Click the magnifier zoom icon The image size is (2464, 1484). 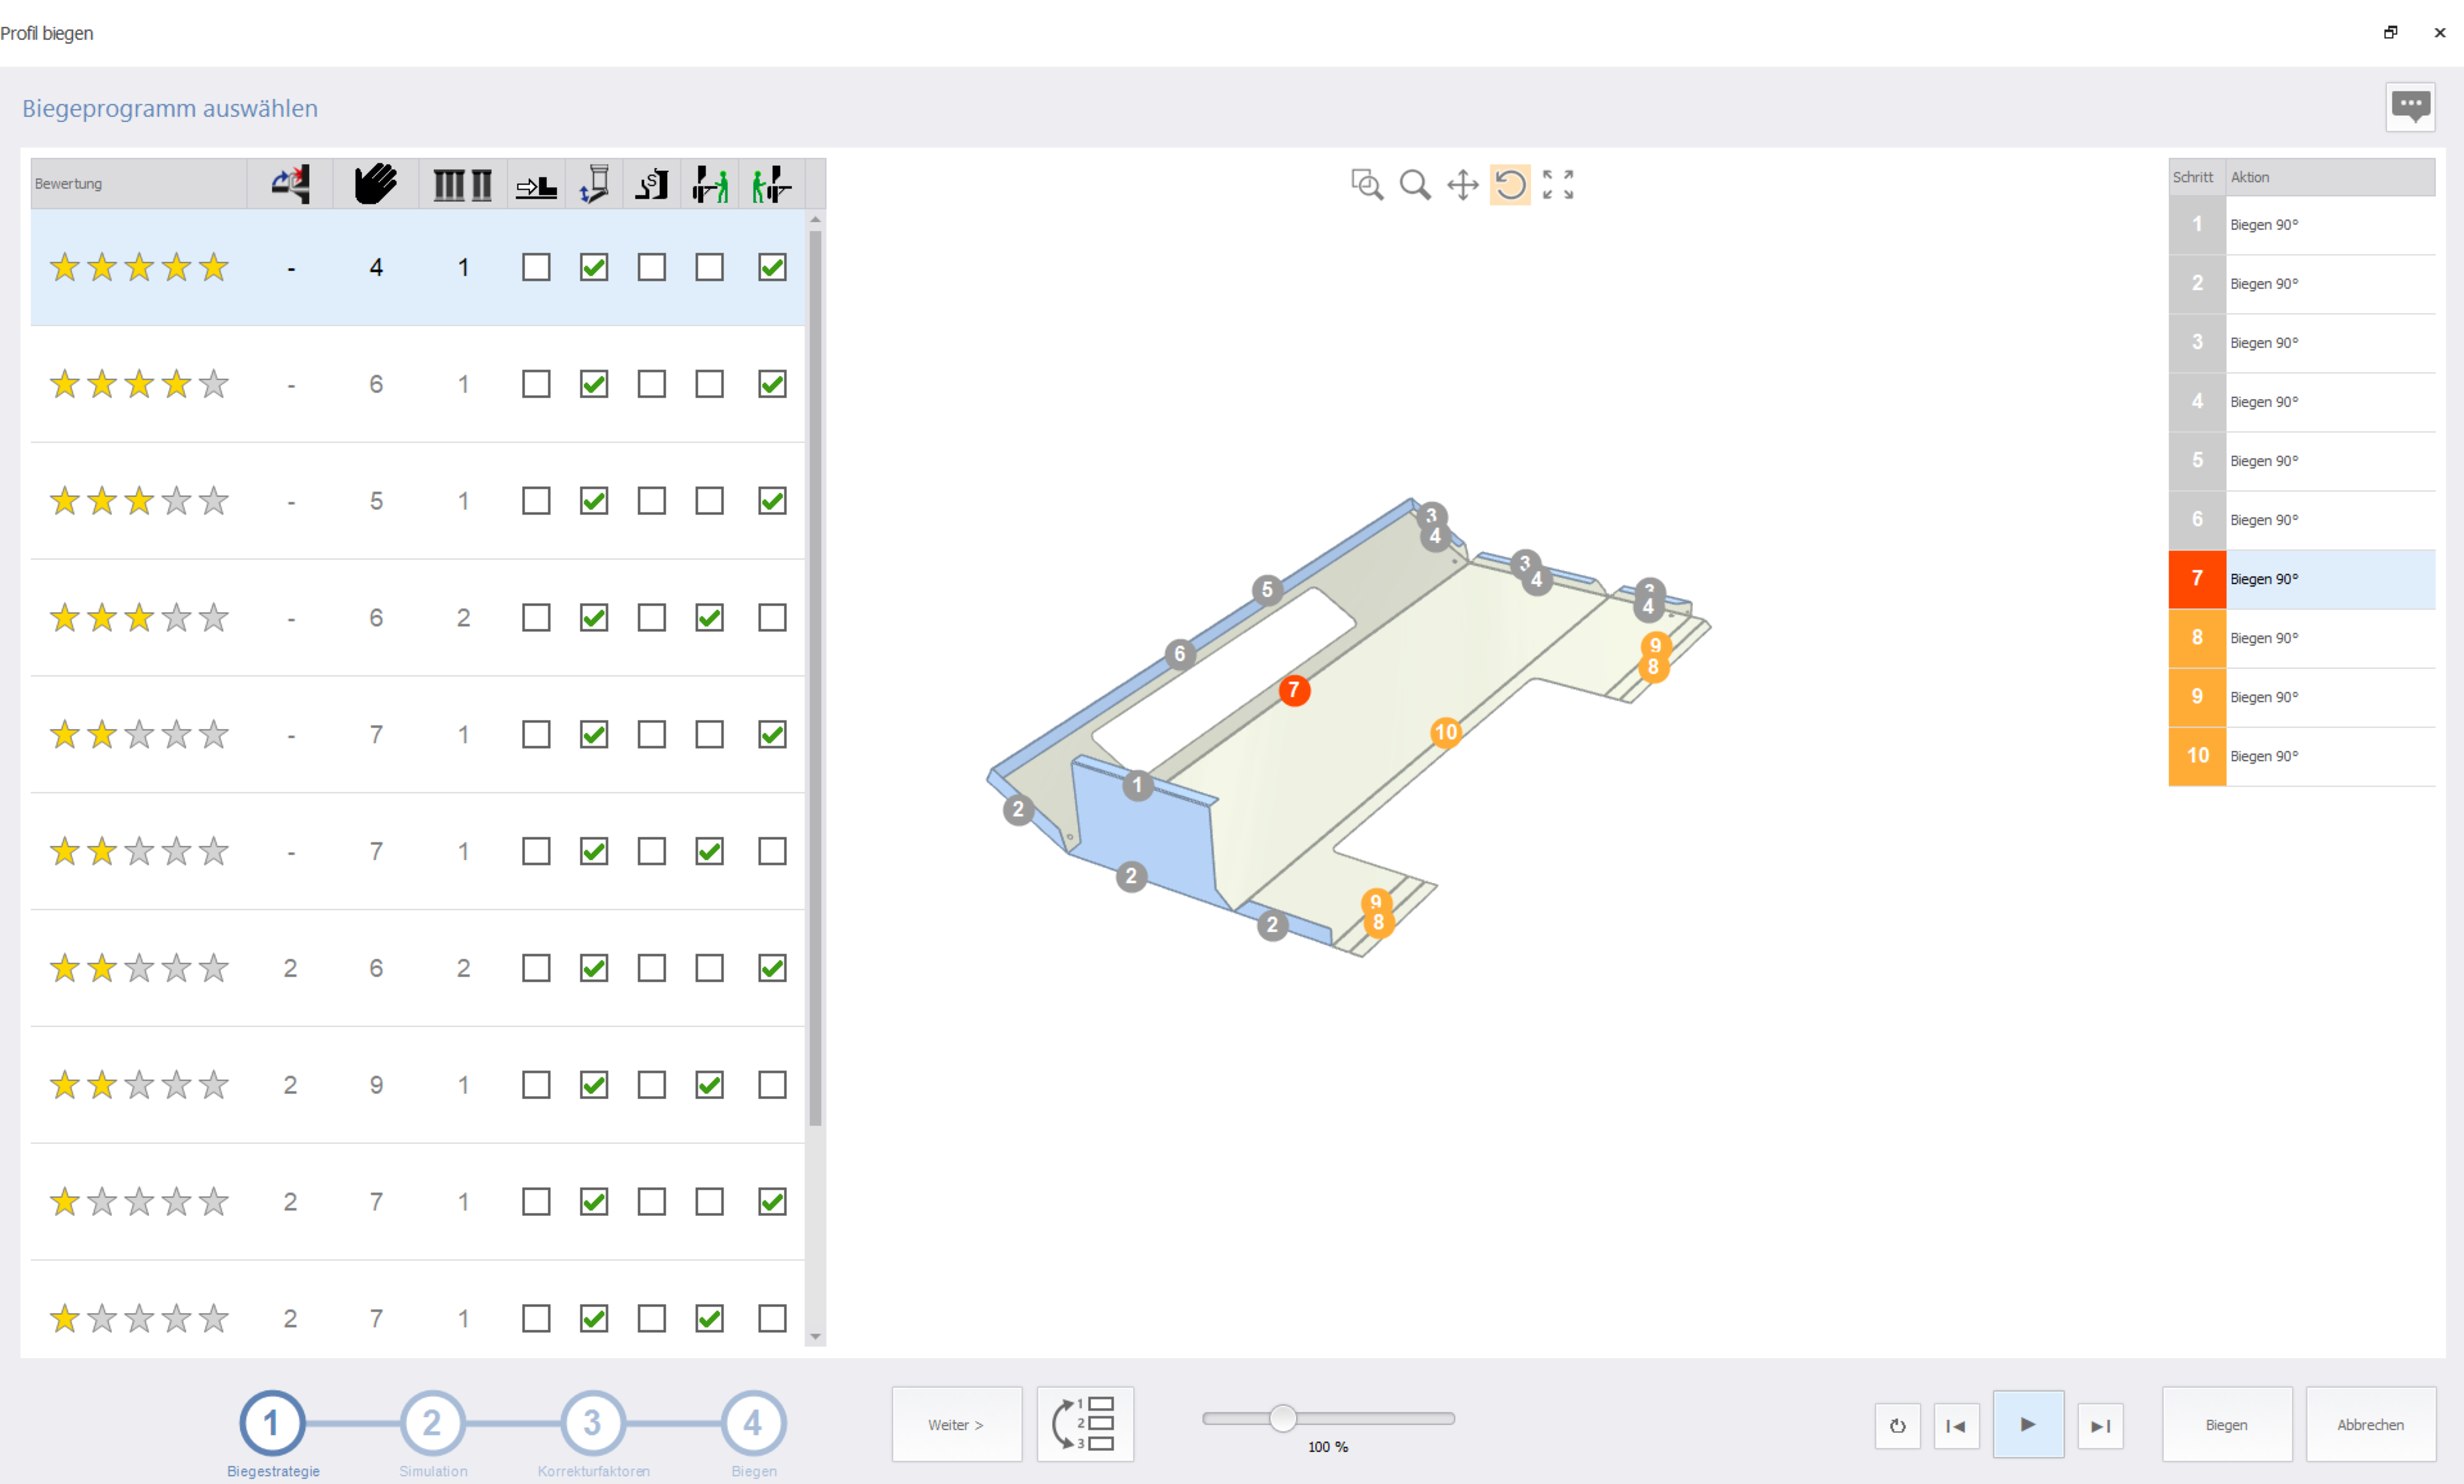[1414, 185]
